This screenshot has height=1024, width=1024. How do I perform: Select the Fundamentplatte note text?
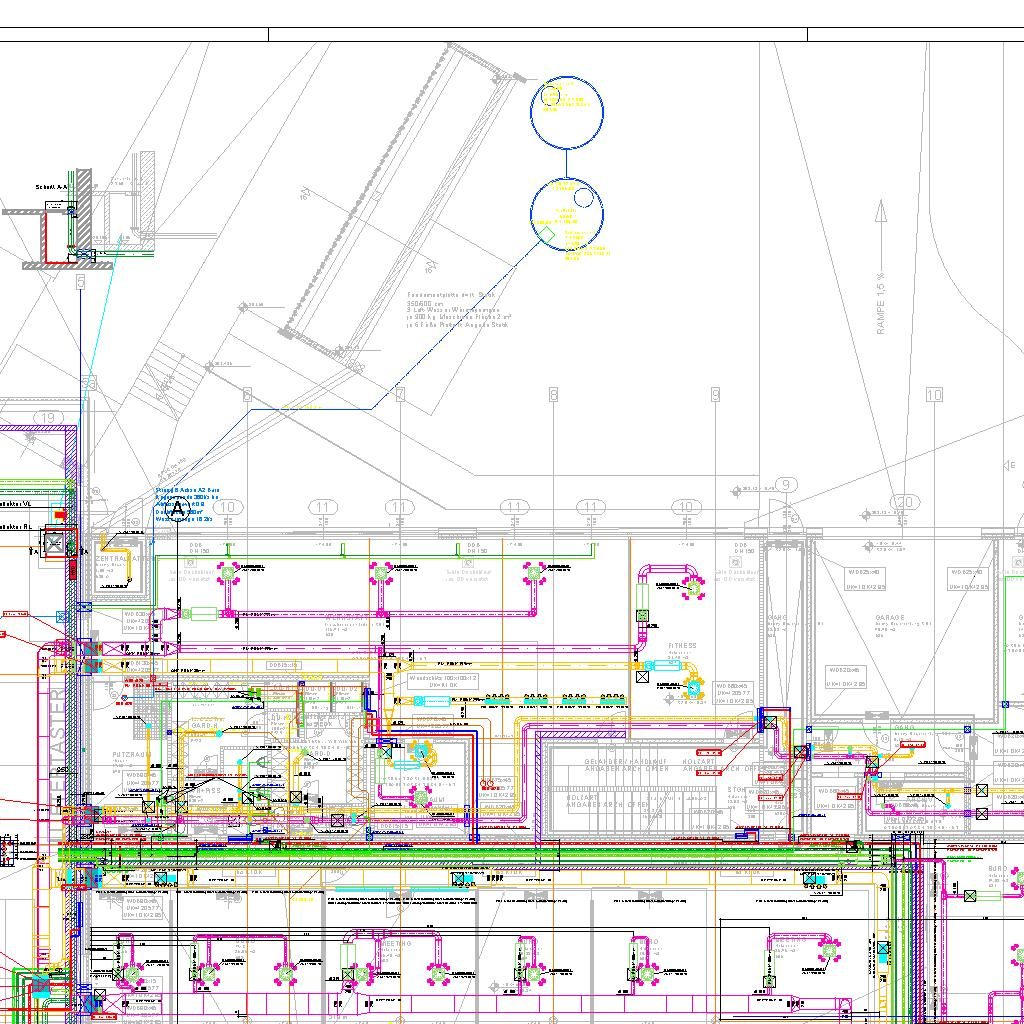(x=458, y=310)
